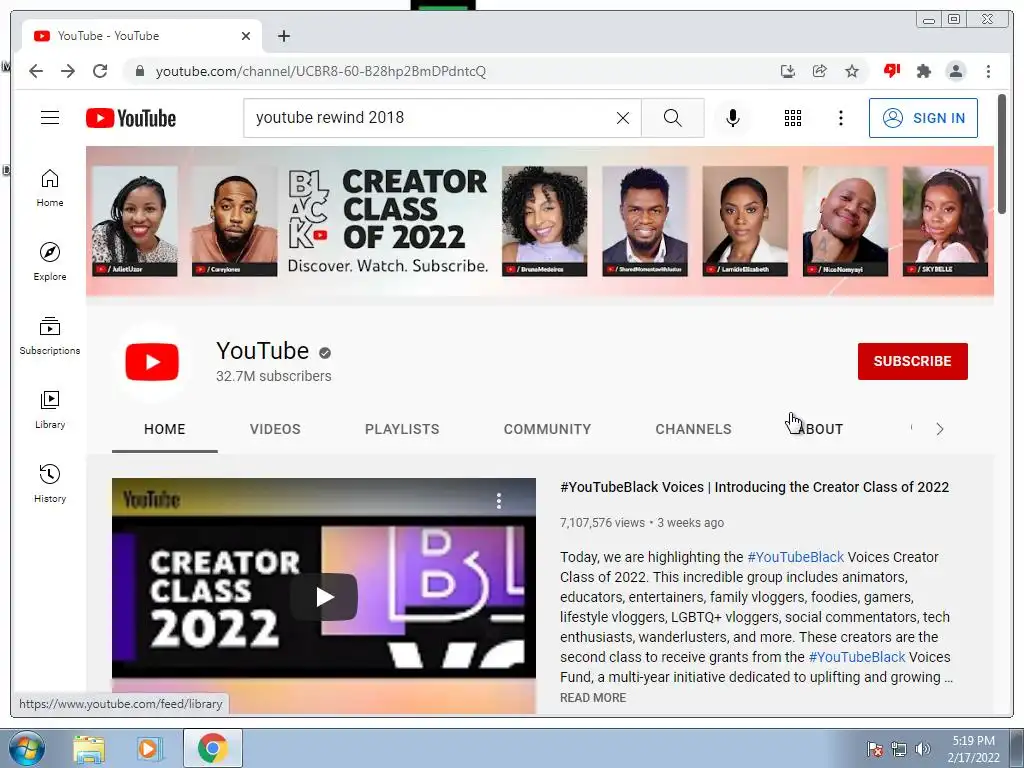Image resolution: width=1024 pixels, height=768 pixels.
Task: Click the browser forward arrow
Action: click(x=68, y=71)
